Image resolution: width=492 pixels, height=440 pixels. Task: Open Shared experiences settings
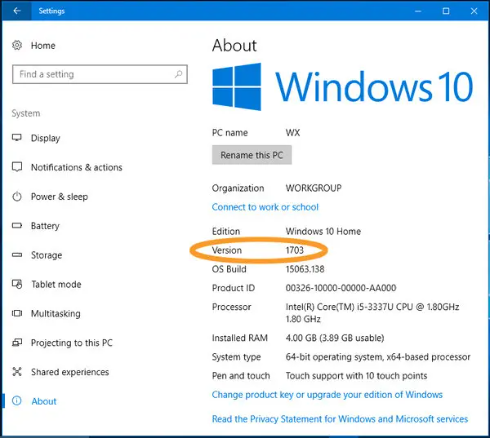point(70,372)
